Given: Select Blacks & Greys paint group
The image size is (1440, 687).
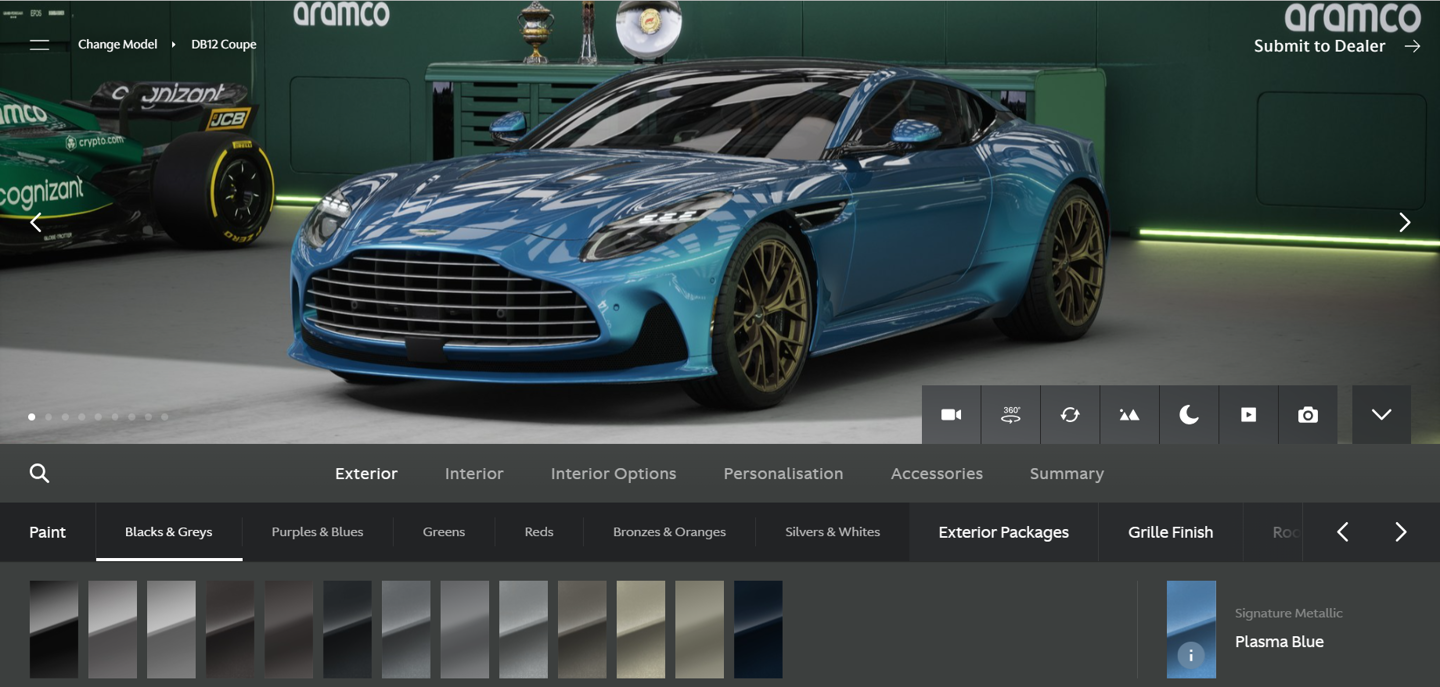Looking at the screenshot, I should [x=169, y=532].
